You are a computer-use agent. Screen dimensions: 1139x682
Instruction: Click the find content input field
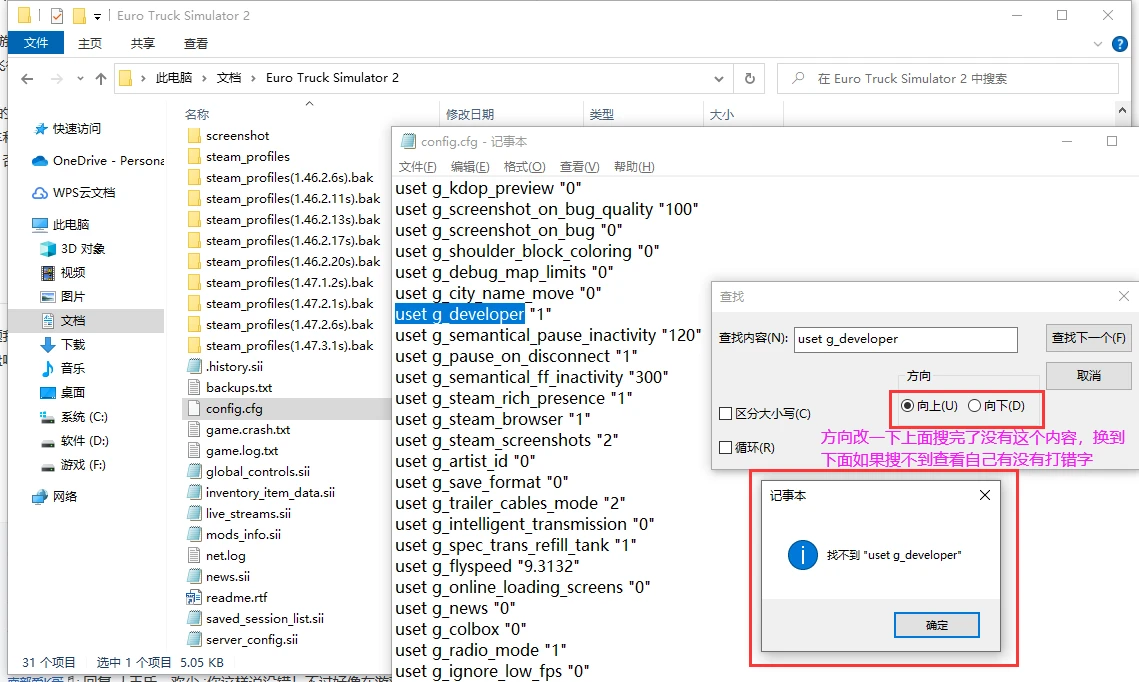pyautogui.click(x=906, y=339)
